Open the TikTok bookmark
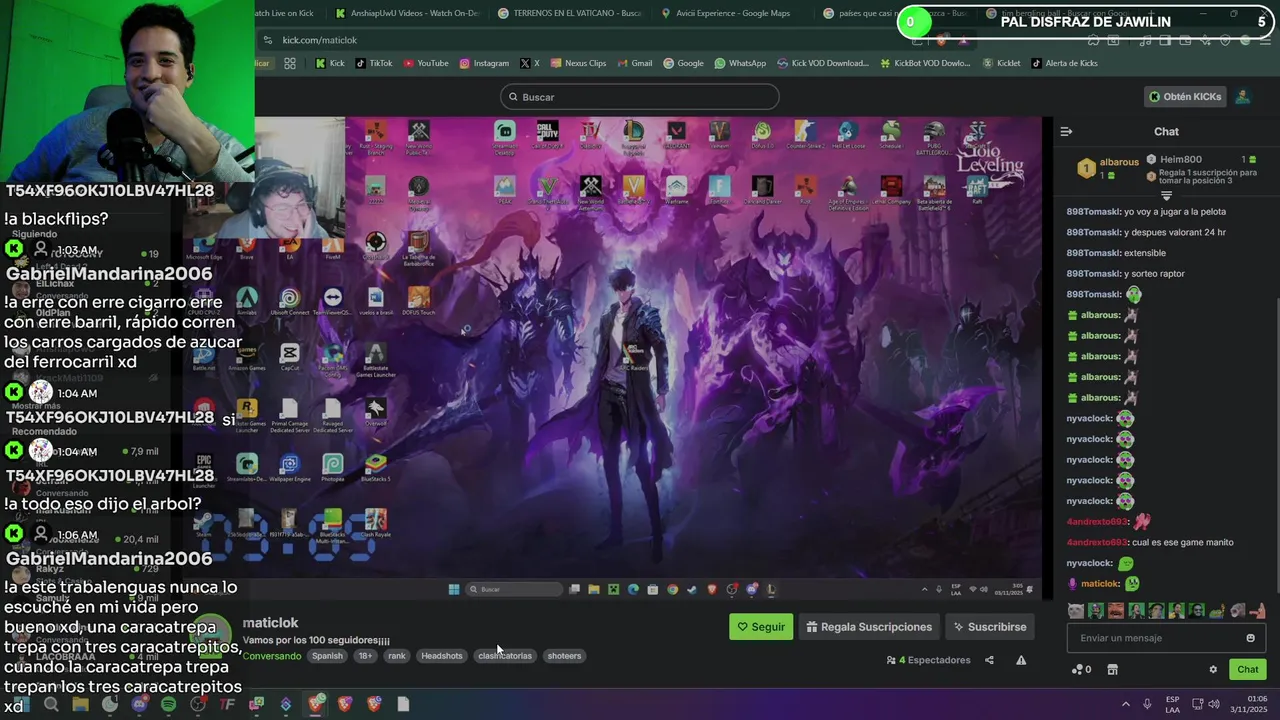This screenshot has height=720, width=1280. click(x=374, y=63)
